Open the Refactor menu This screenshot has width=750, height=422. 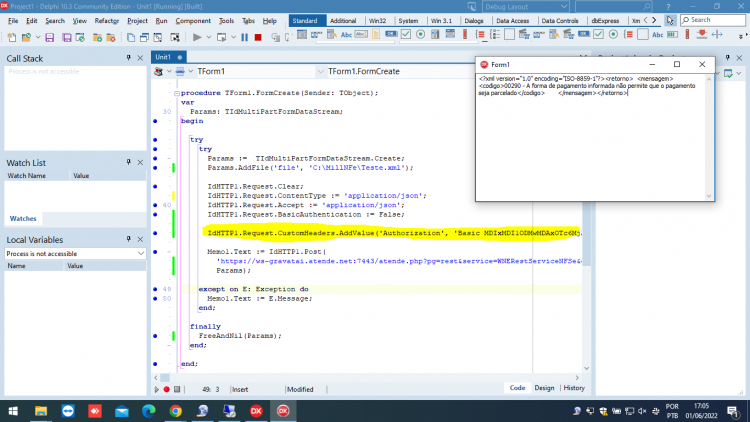(x=107, y=21)
